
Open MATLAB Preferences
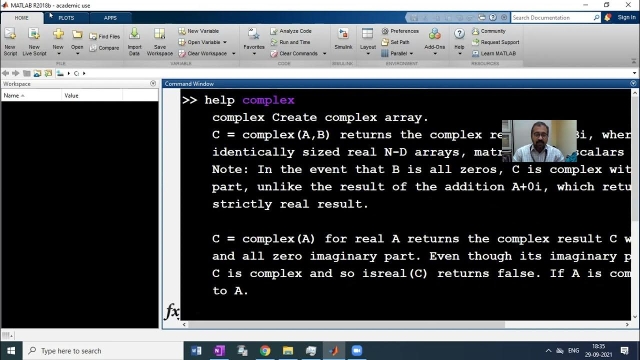(x=400, y=31)
